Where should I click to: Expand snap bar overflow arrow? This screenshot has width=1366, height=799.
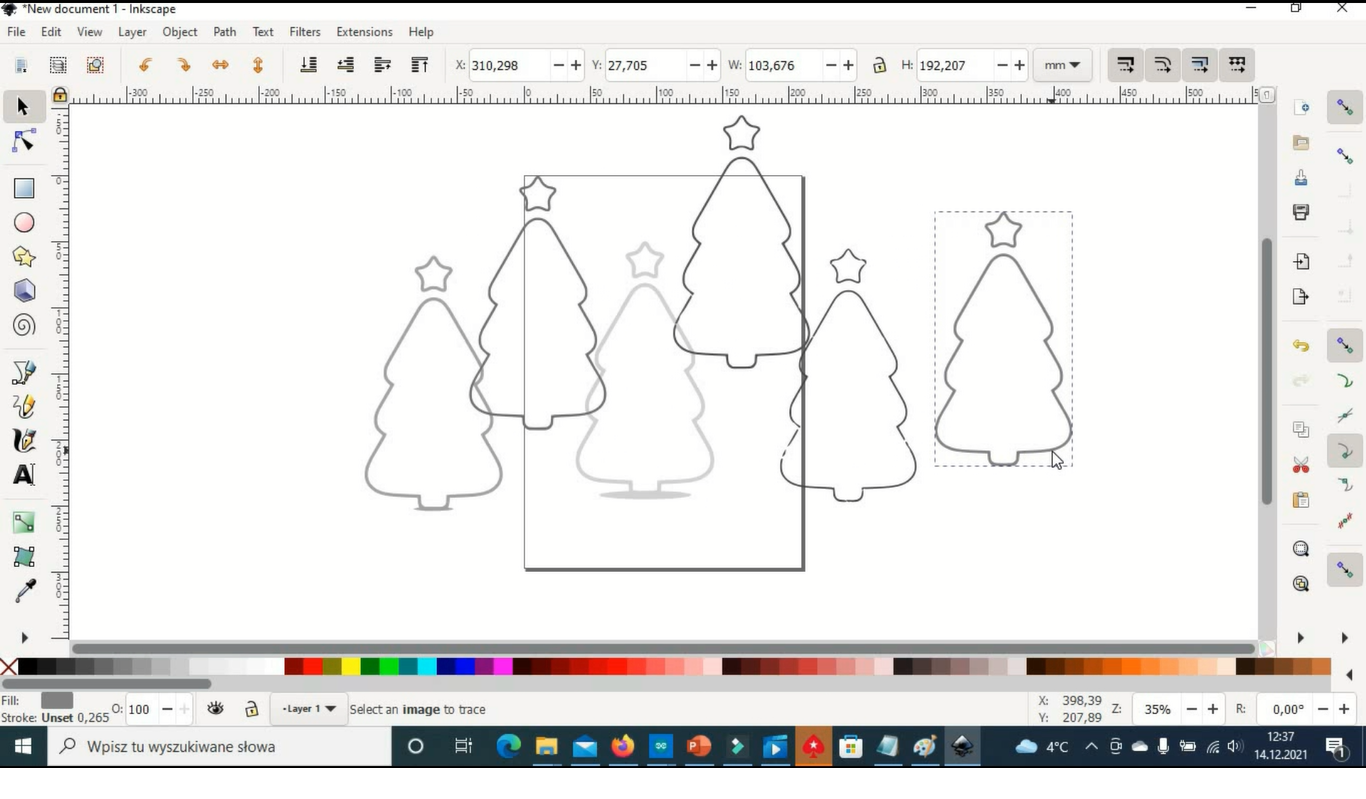pyautogui.click(x=1345, y=637)
